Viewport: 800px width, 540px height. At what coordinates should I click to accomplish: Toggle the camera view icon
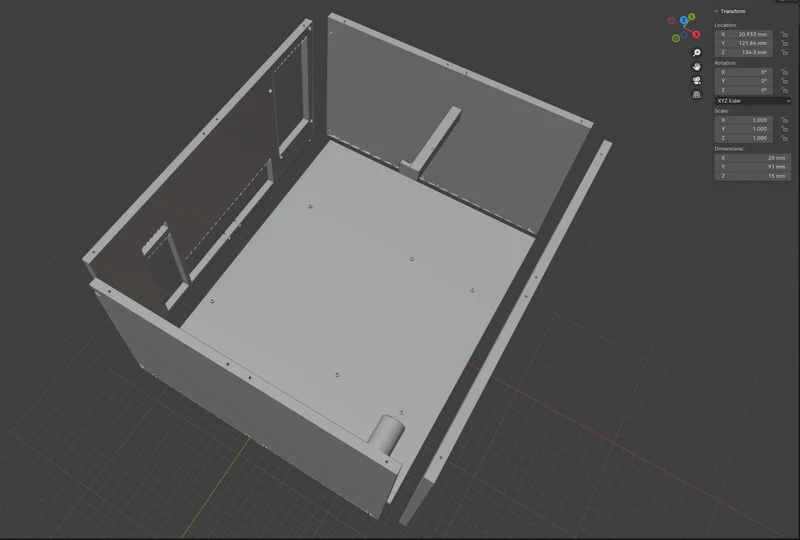(x=696, y=81)
